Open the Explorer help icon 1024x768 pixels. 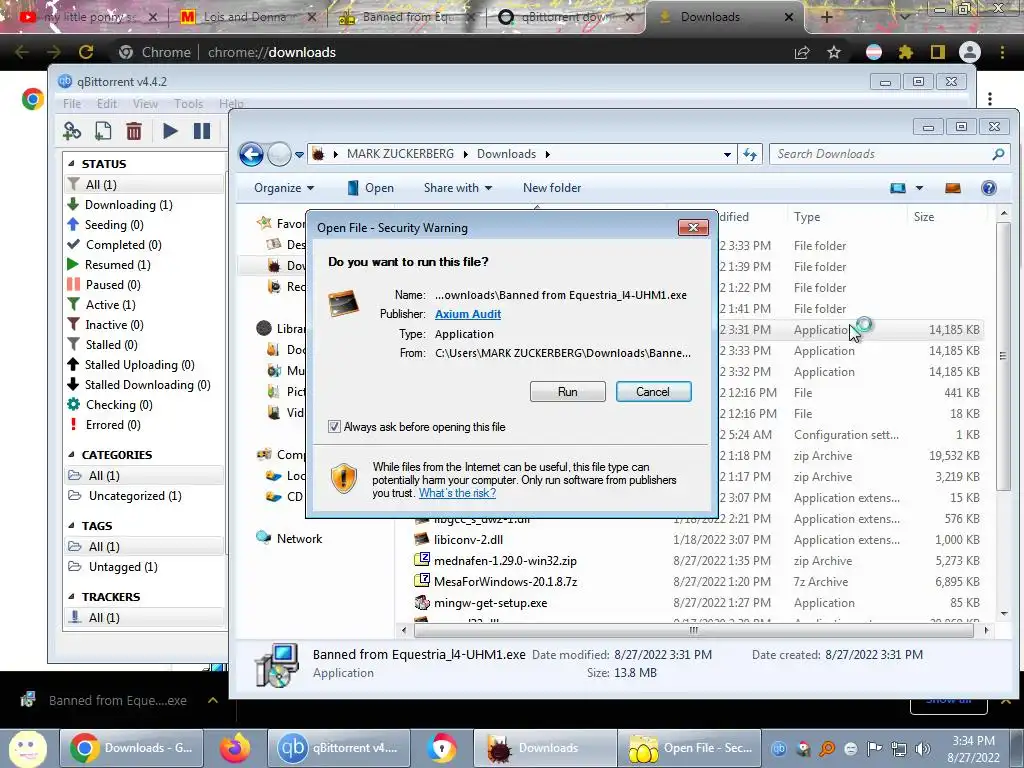pos(989,188)
